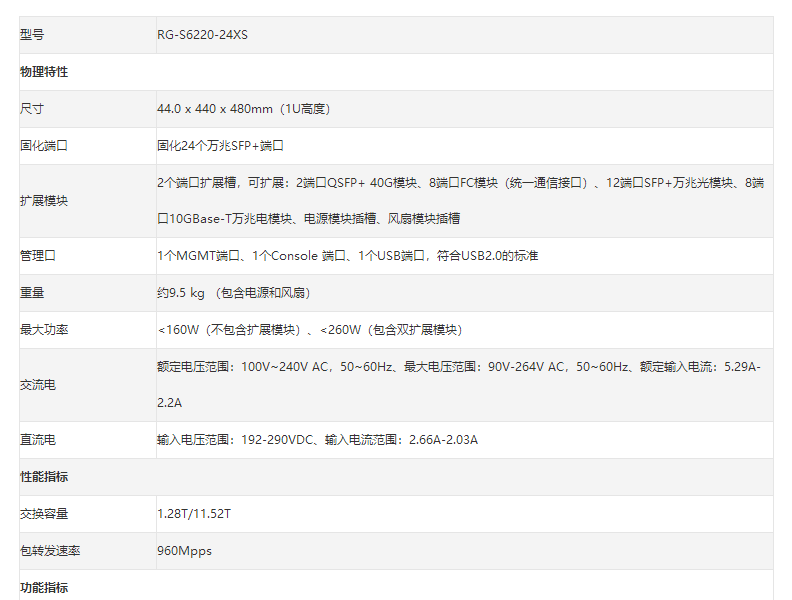Select the 1.28T/11.52T switching capacity value
Screen dimensions: 792x600
click(193, 514)
